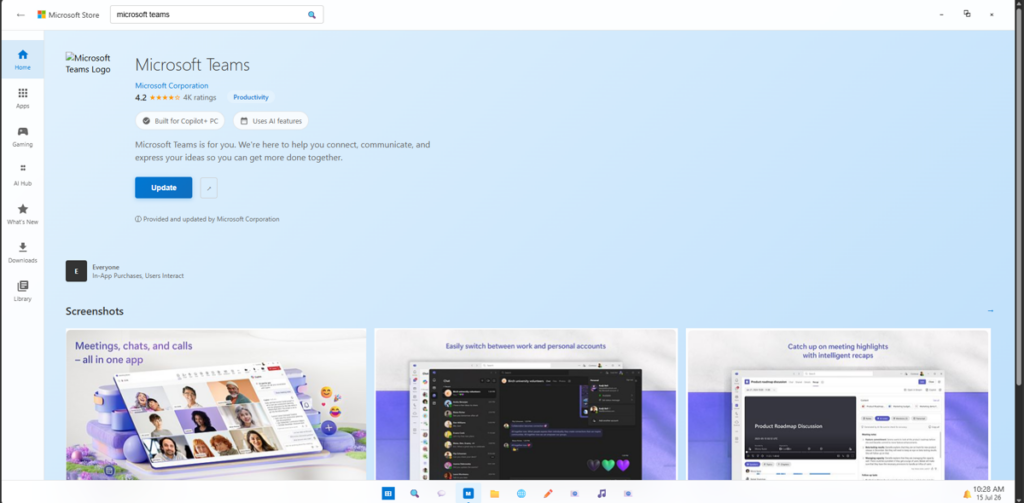Click the 'Microsoft Teams is for you' description text
The width and height of the screenshot is (1024, 503).
tap(283, 151)
